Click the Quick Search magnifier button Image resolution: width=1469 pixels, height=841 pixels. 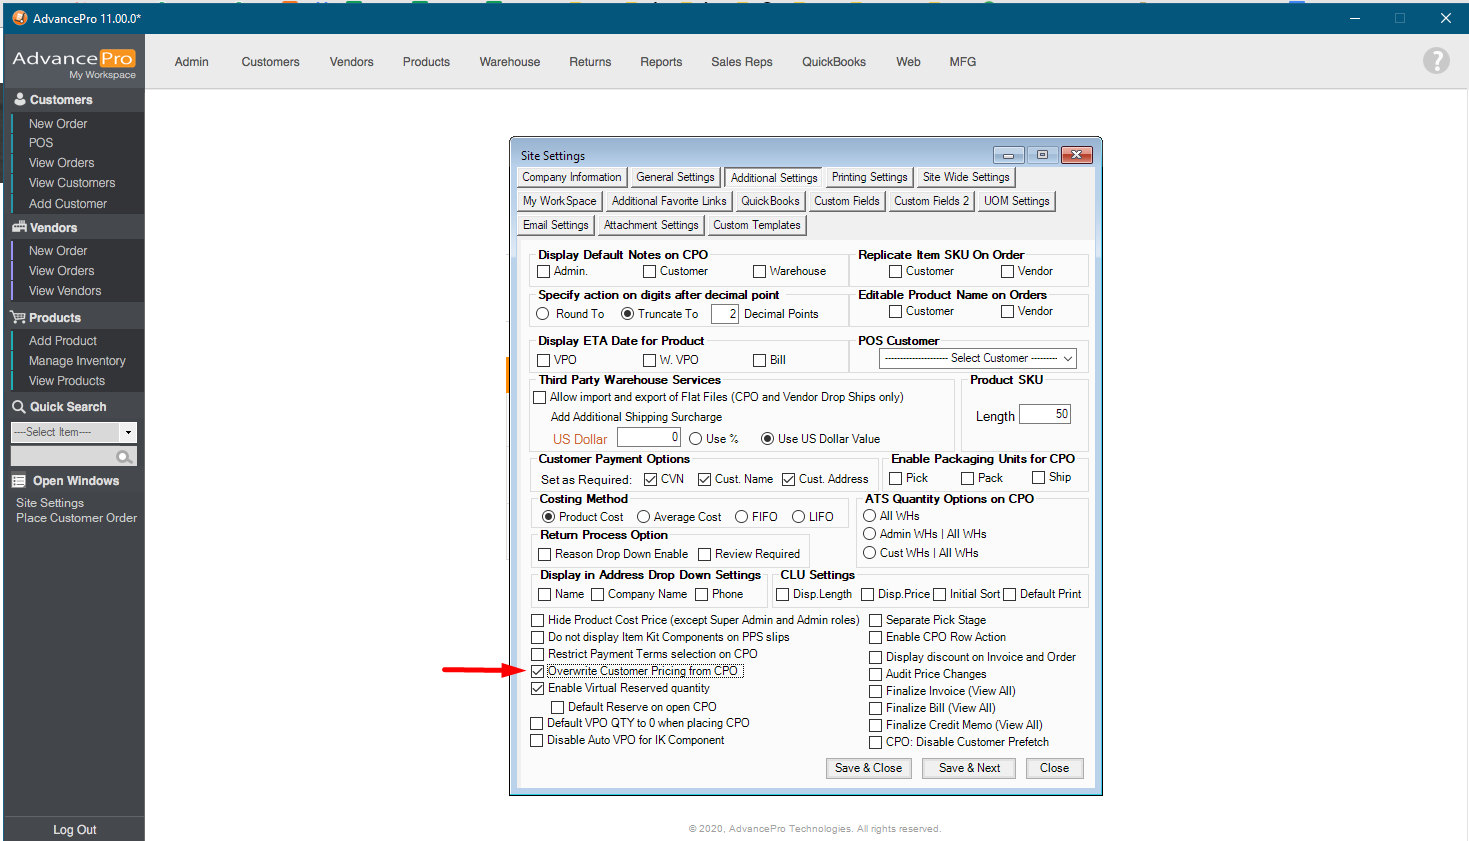click(124, 457)
